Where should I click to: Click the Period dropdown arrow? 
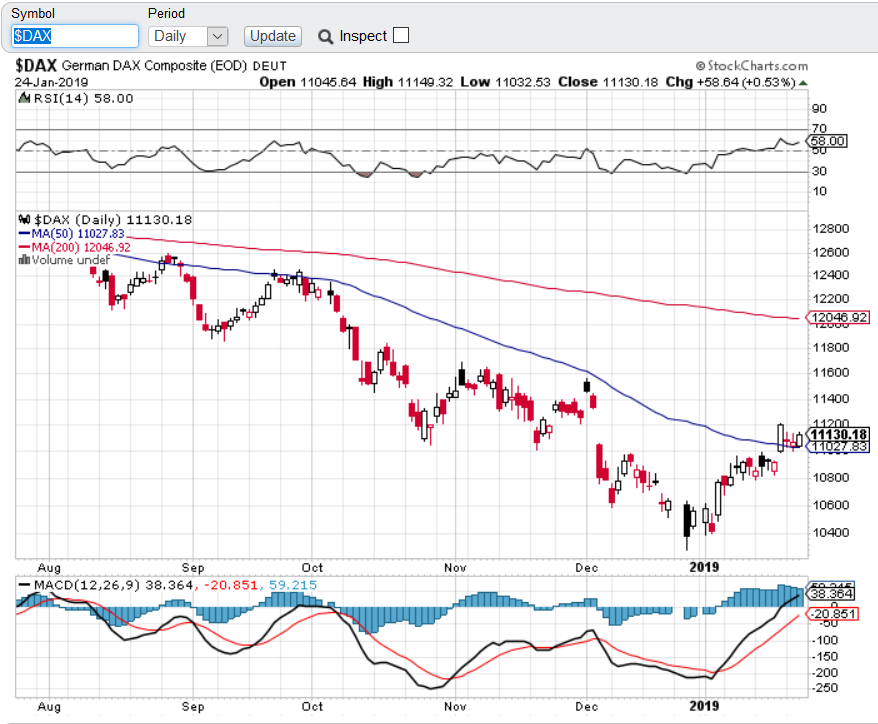(x=218, y=36)
